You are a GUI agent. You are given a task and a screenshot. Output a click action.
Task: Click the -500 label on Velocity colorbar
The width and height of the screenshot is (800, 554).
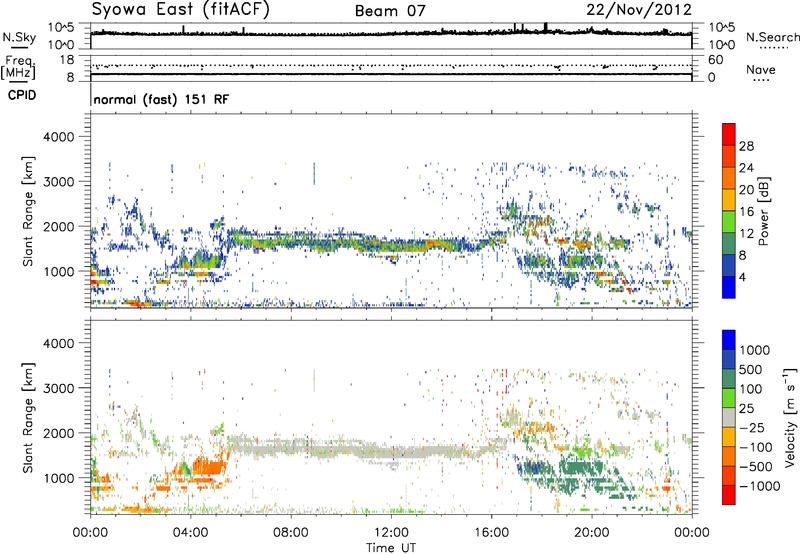tap(756, 466)
